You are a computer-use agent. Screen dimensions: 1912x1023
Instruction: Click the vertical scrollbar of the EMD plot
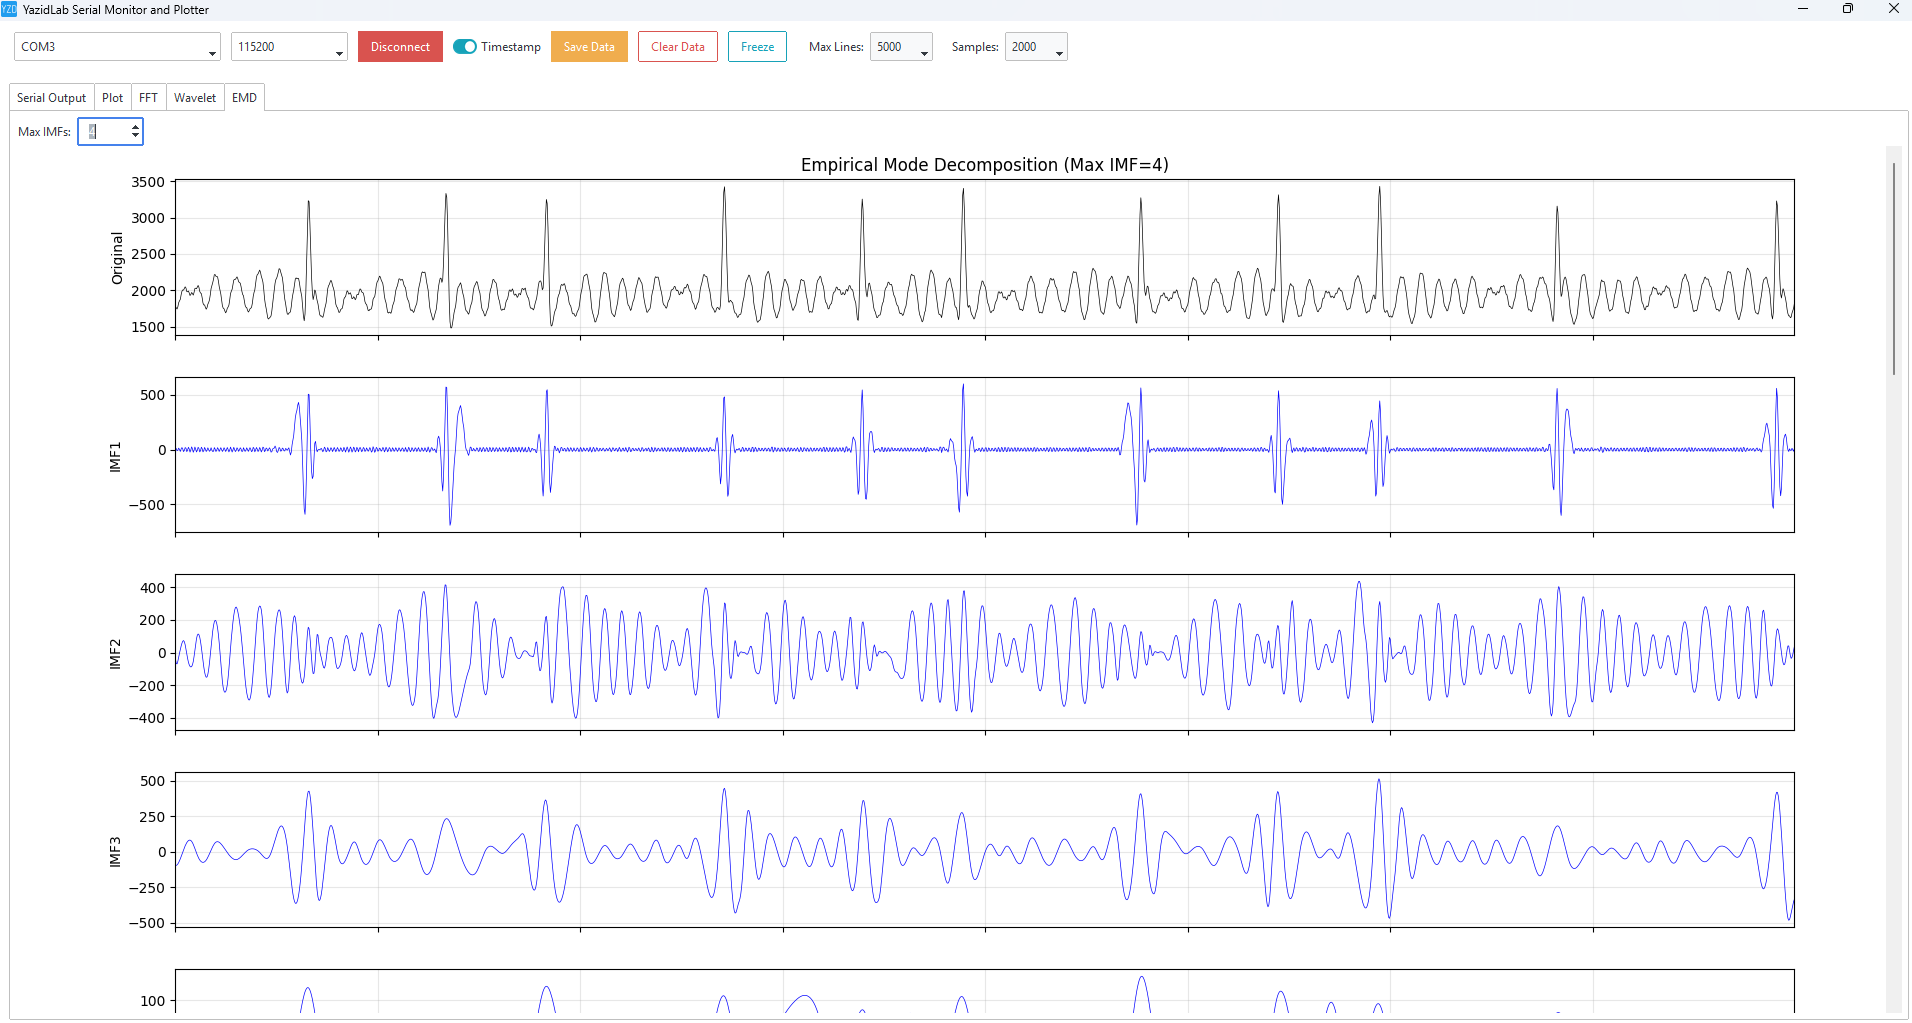[1893, 270]
